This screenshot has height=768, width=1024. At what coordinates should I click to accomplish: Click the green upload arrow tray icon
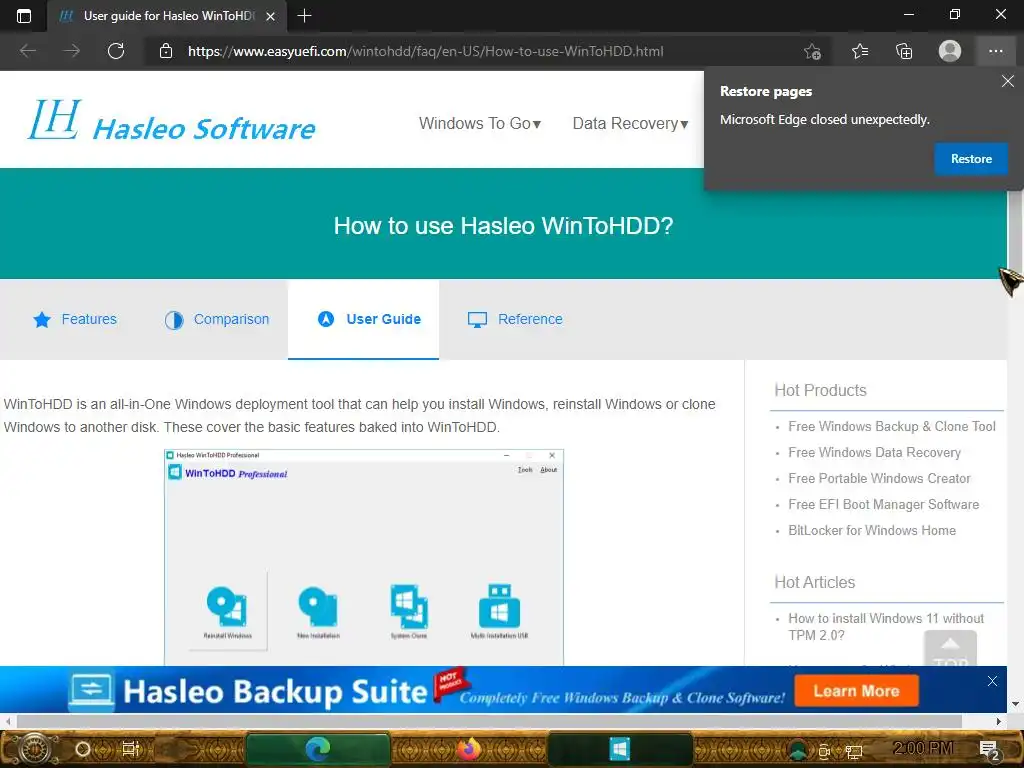[x=797, y=751]
